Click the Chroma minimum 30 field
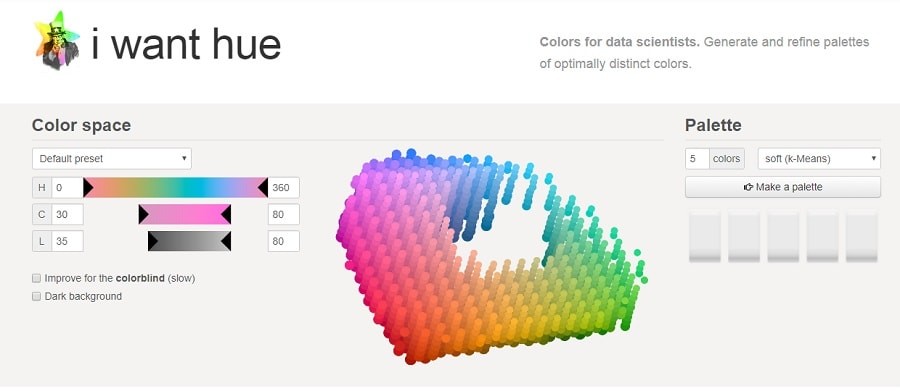Image resolution: width=900 pixels, height=391 pixels. click(x=67, y=214)
